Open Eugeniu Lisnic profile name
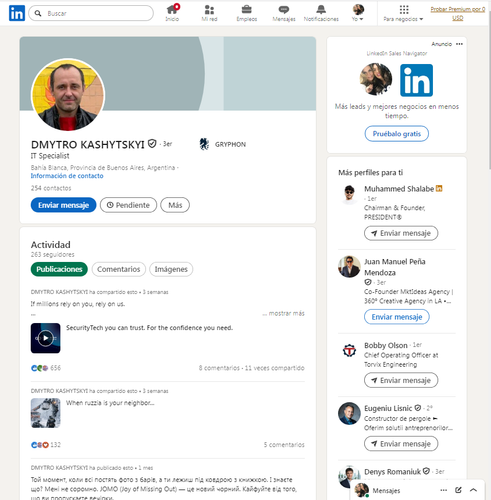Viewport: 491px width, 500px height. 388,408
